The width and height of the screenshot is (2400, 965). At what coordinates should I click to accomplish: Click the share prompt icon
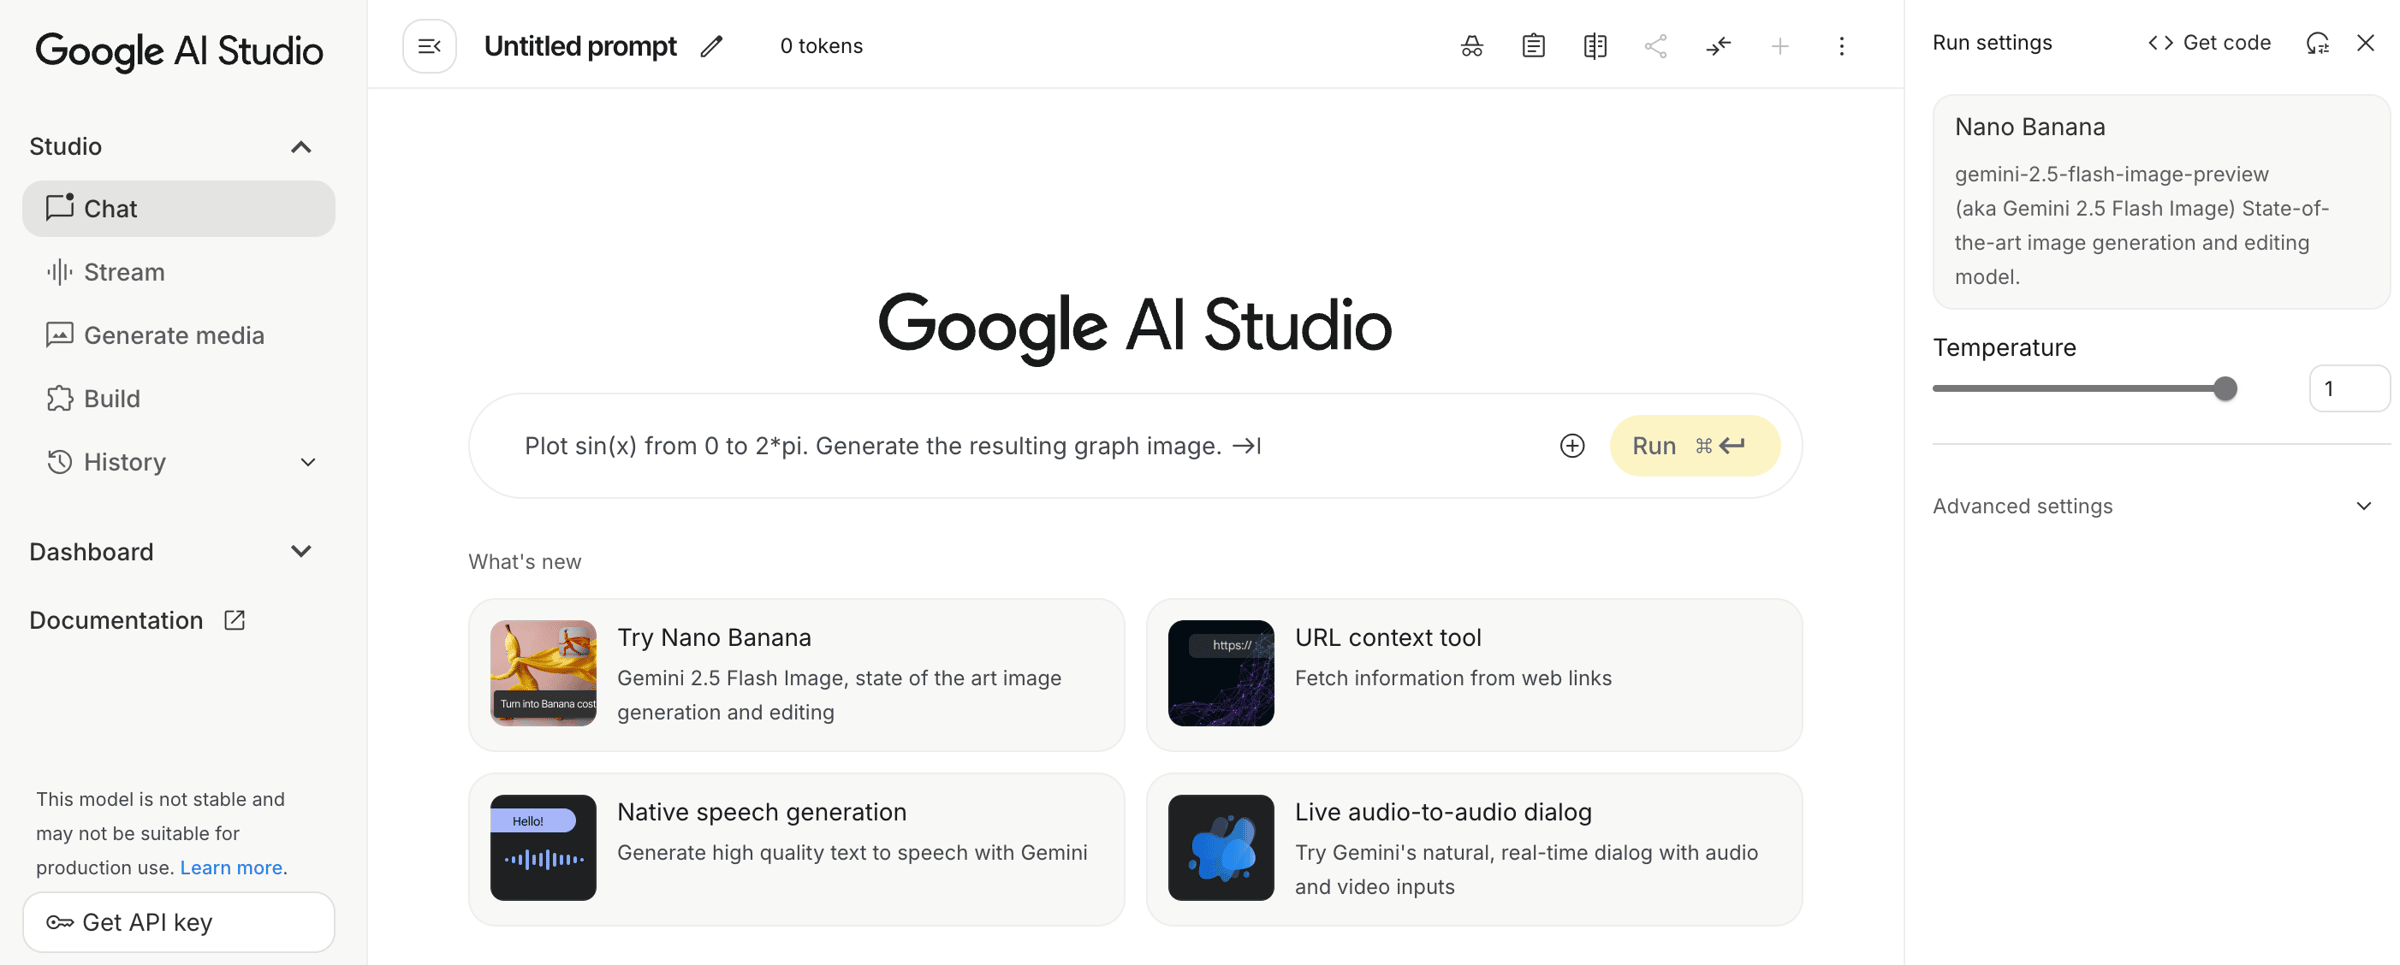(1656, 46)
